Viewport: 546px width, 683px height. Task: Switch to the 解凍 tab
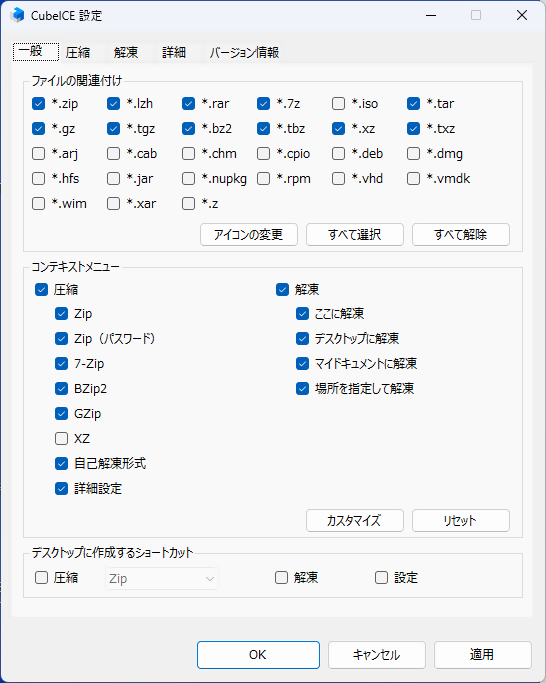pos(126,53)
